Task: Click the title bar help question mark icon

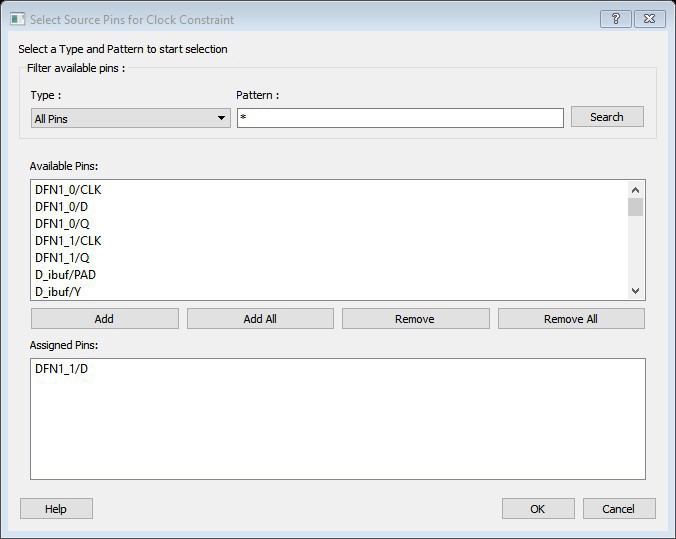Action: click(616, 19)
